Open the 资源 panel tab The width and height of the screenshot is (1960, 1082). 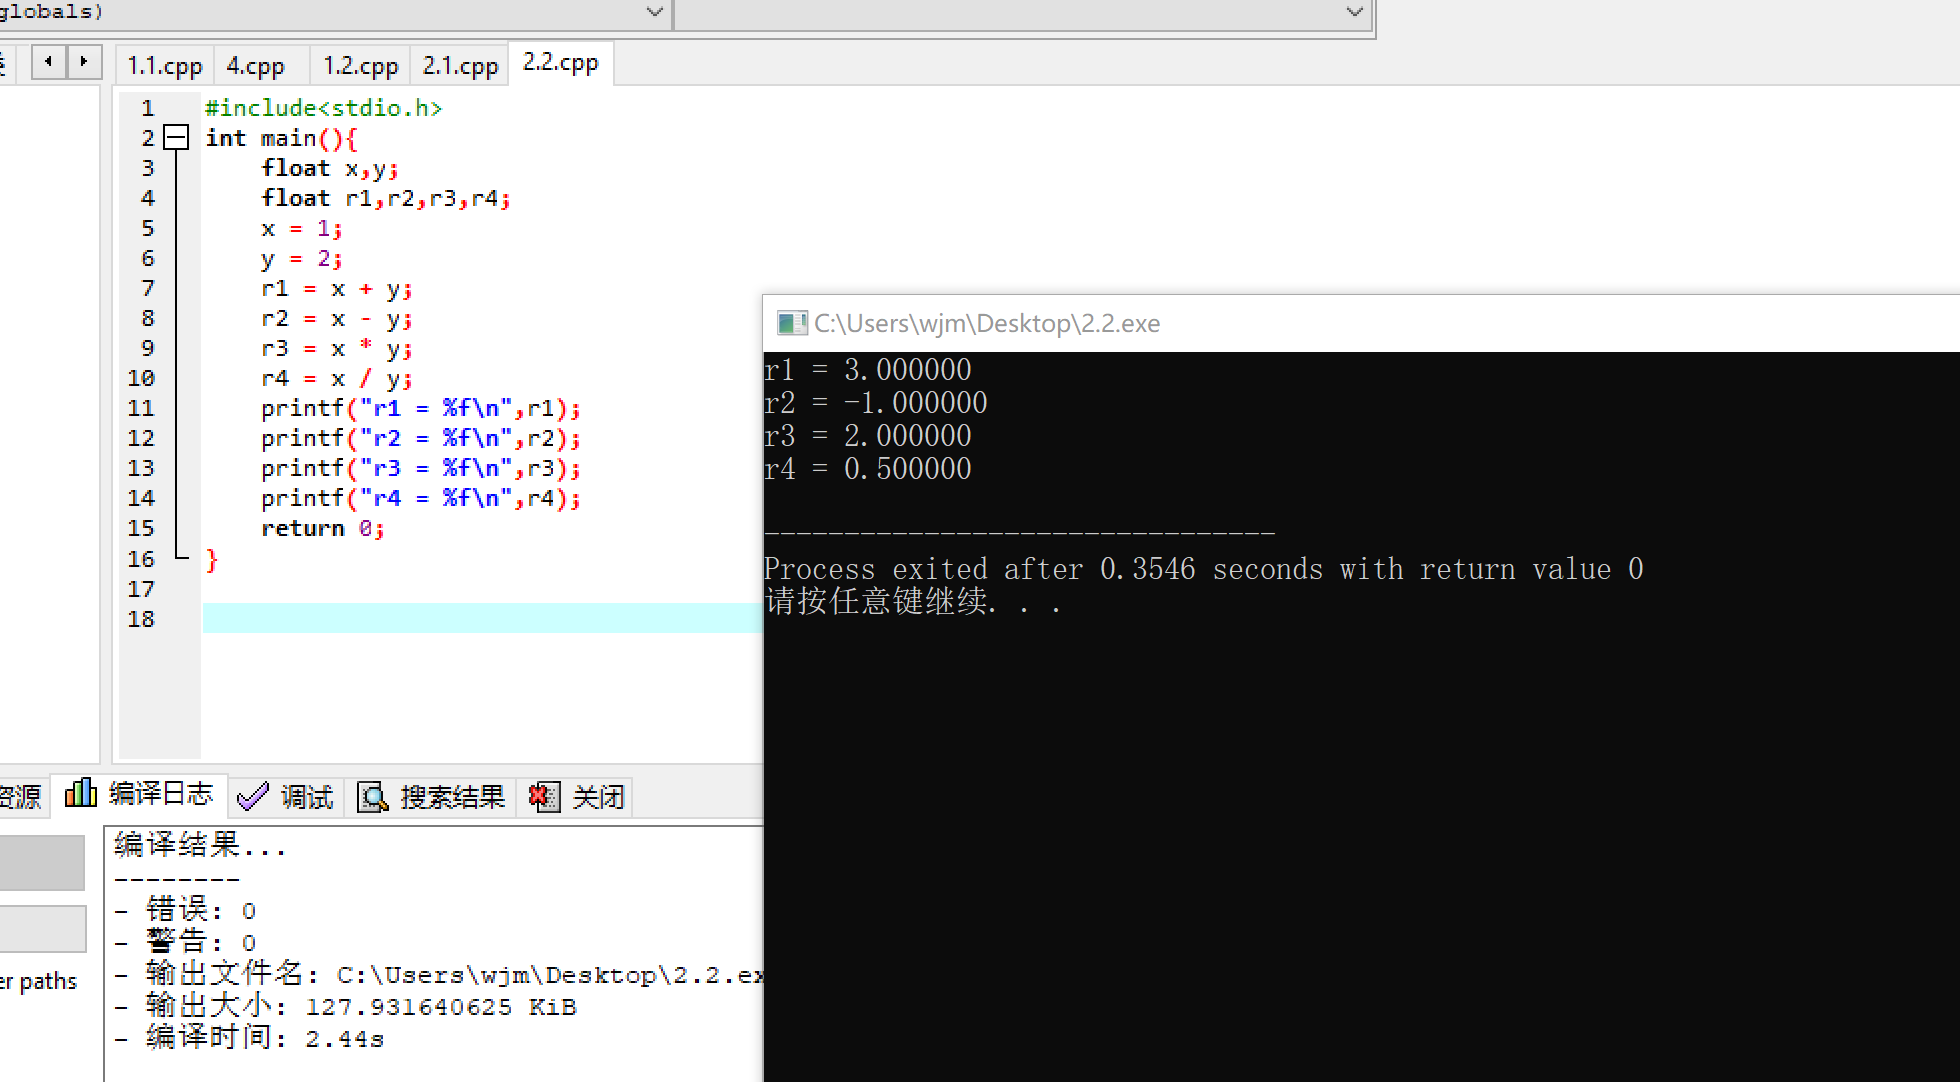coord(20,797)
